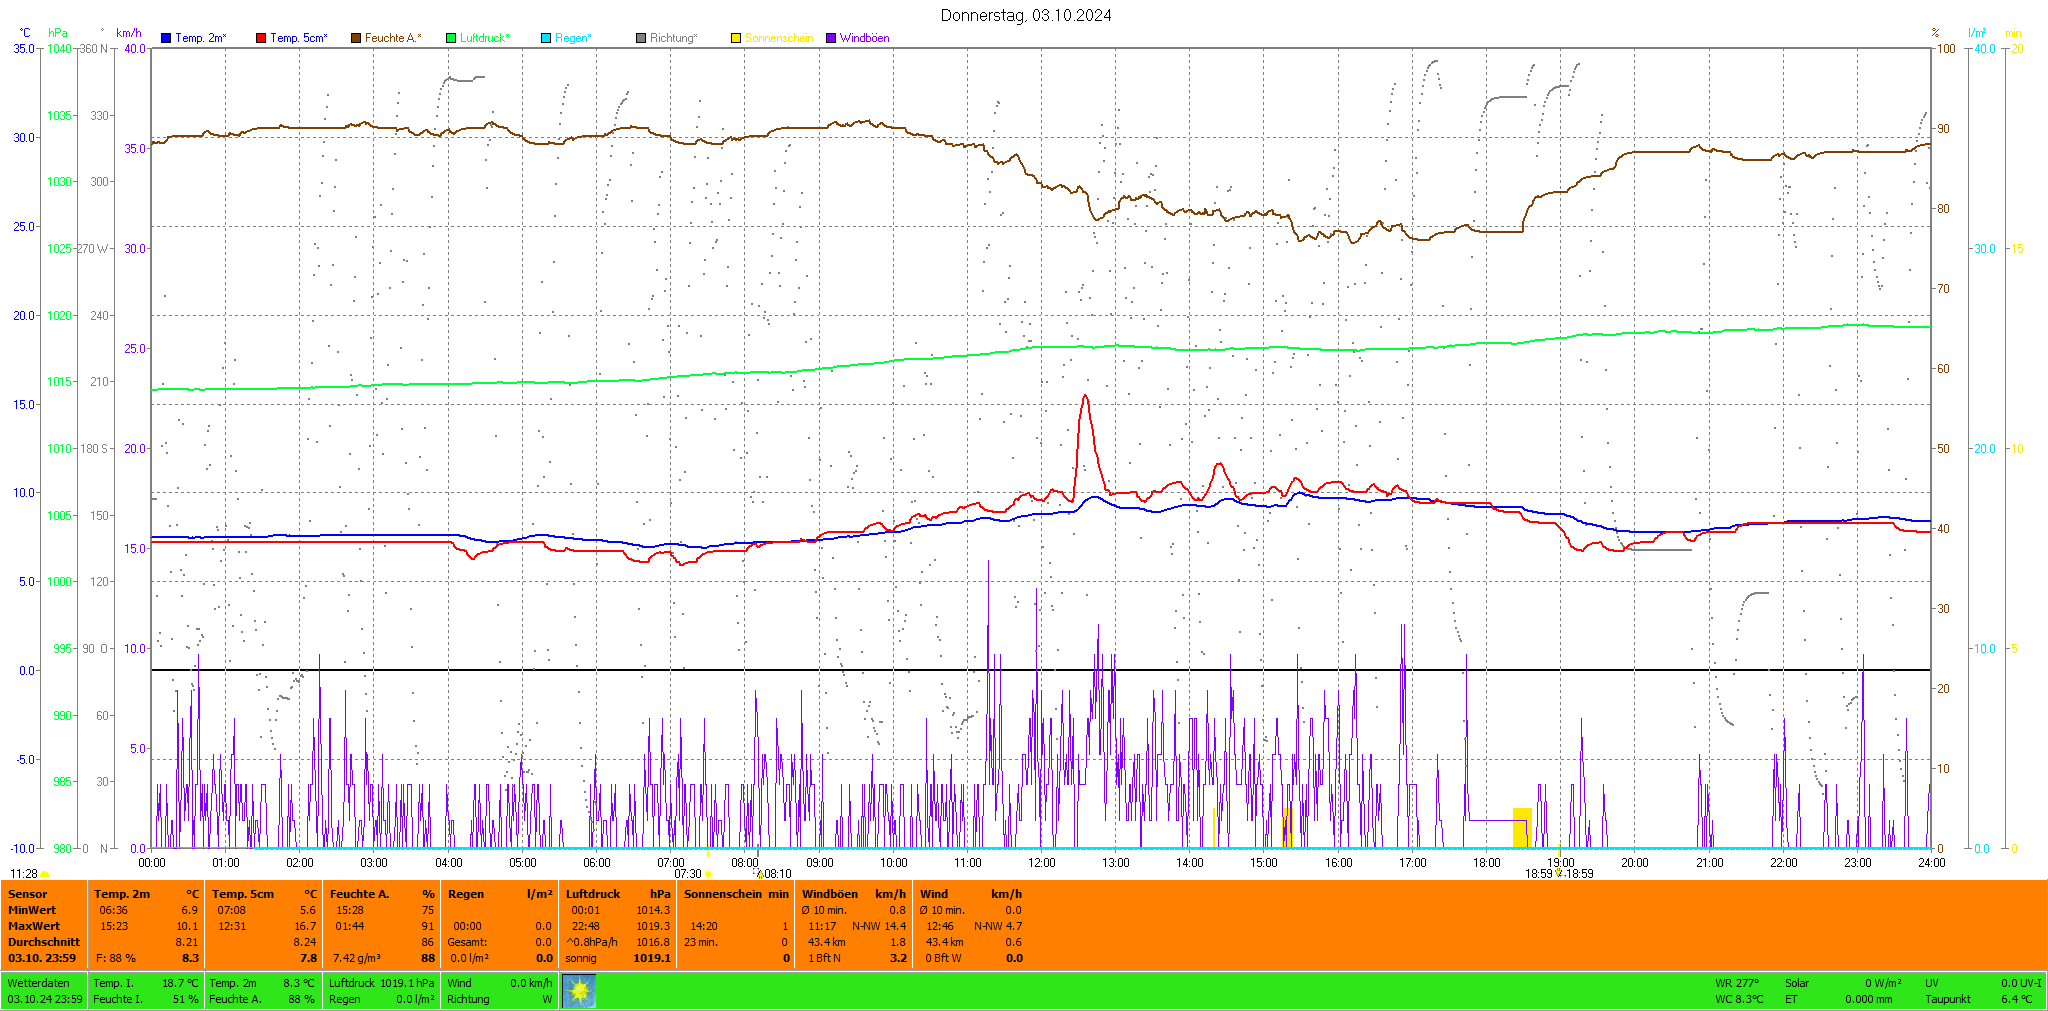Click the 12:00 time axis label
The width and height of the screenshot is (2048, 1011).
pos(1041,862)
